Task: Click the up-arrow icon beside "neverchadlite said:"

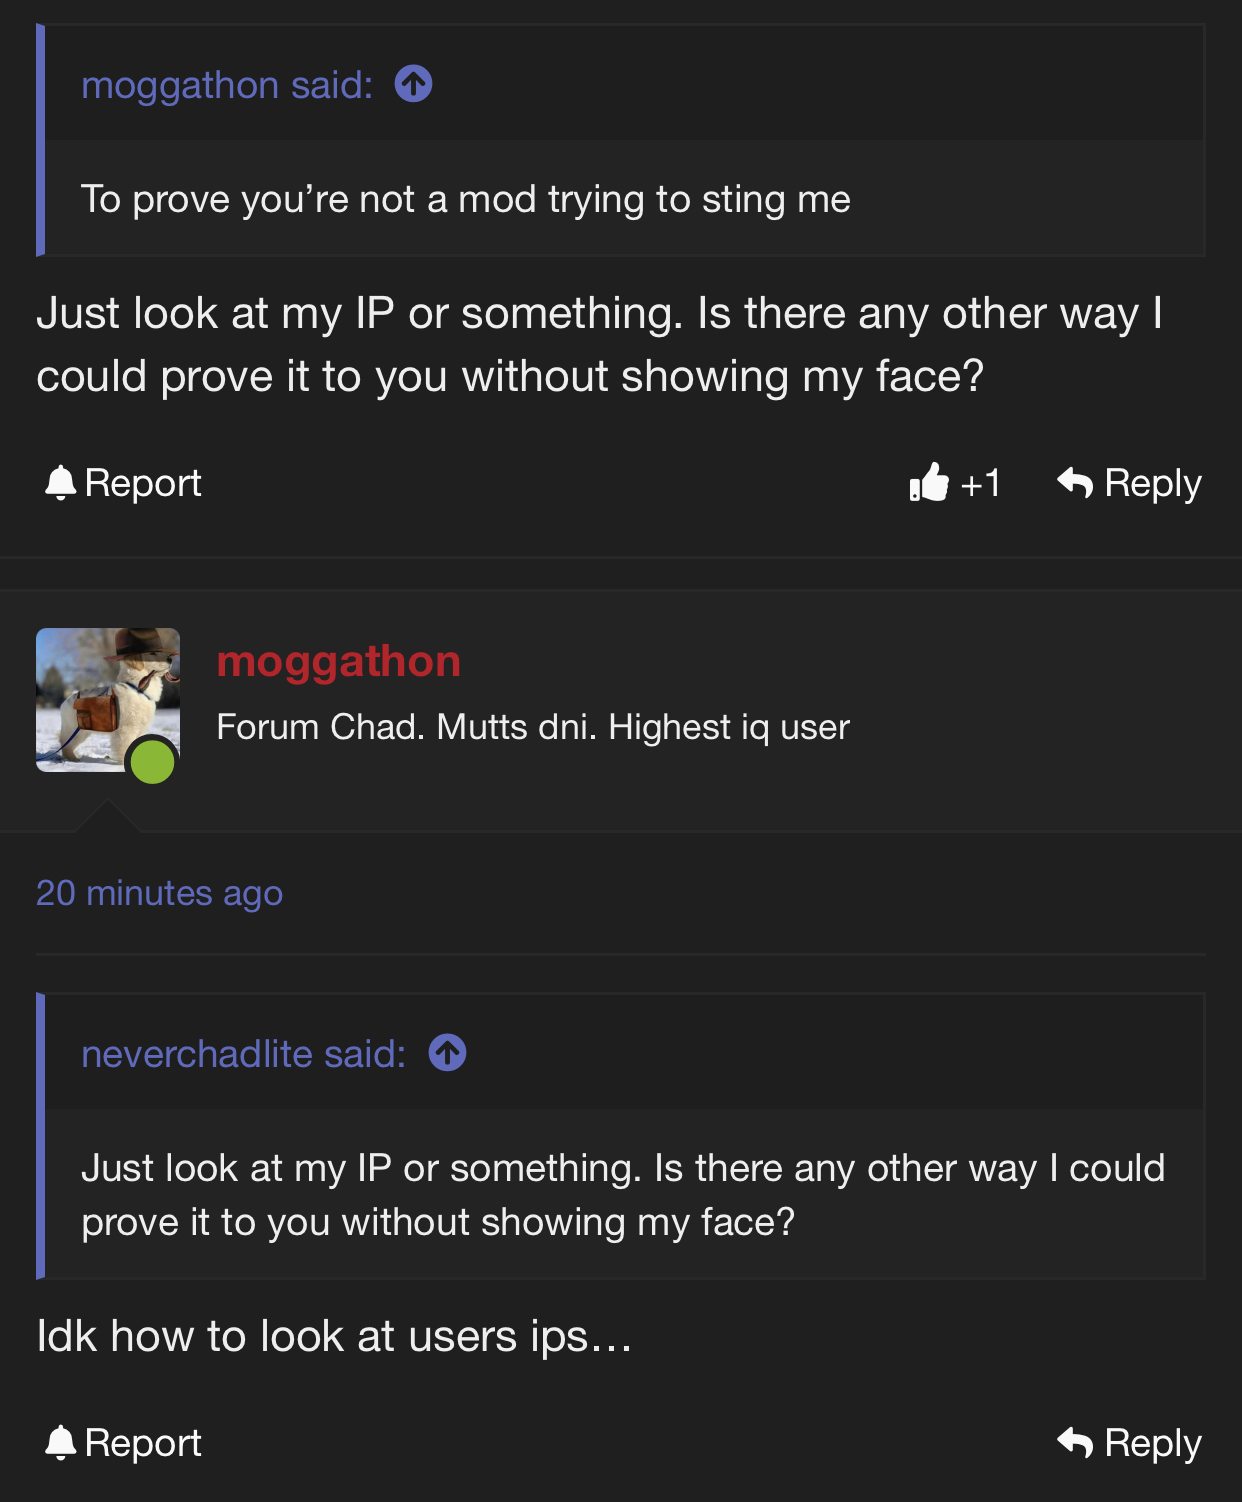Action: point(447,1053)
